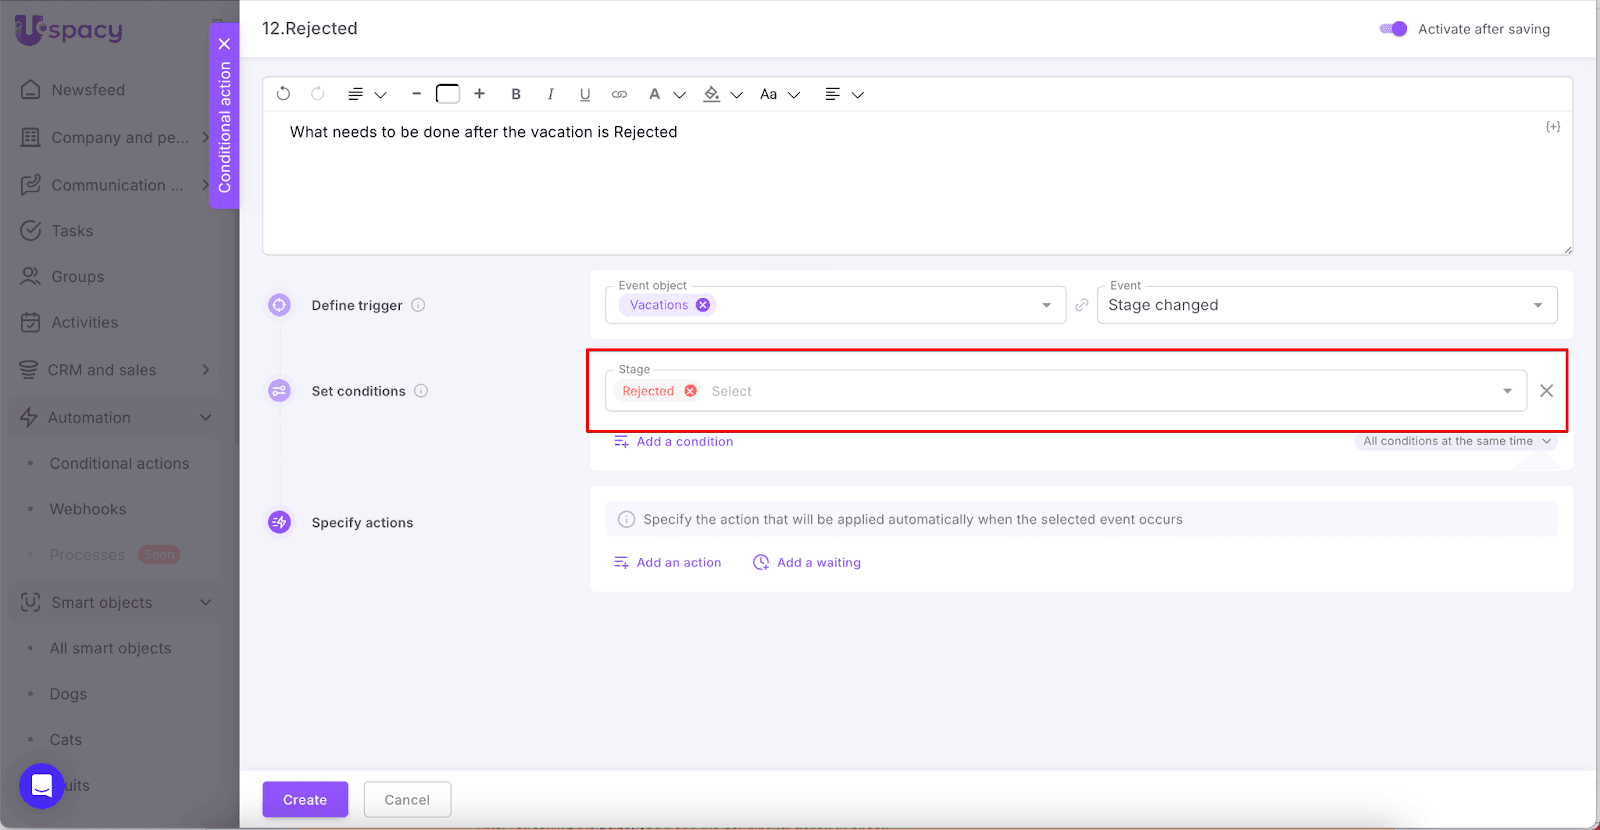The image size is (1600, 830).
Task: Toggle italic text formatting
Action: click(550, 94)
